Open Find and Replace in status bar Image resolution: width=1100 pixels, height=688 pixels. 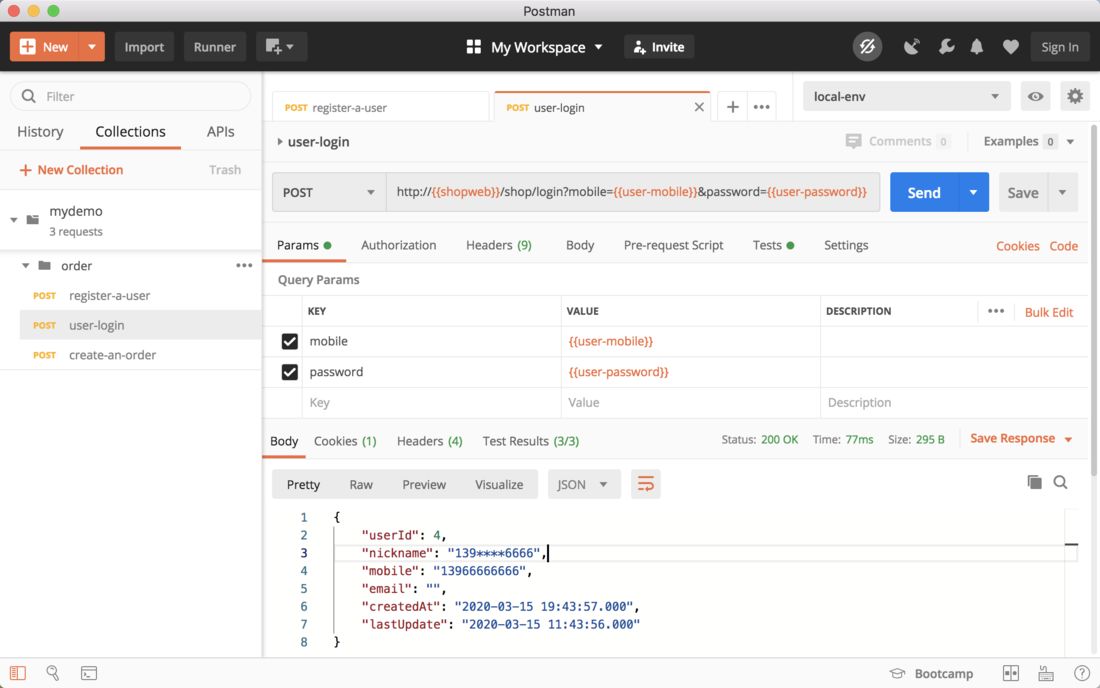(x=53, y=674)
